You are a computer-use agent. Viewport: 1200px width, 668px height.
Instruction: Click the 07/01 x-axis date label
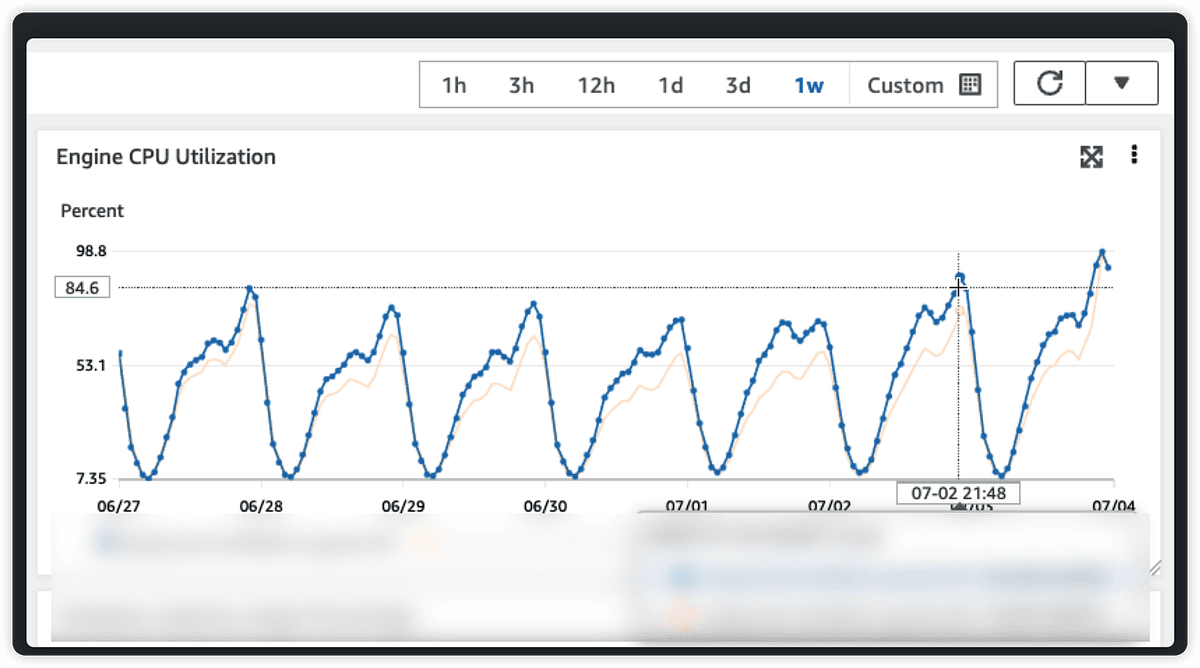687,506
